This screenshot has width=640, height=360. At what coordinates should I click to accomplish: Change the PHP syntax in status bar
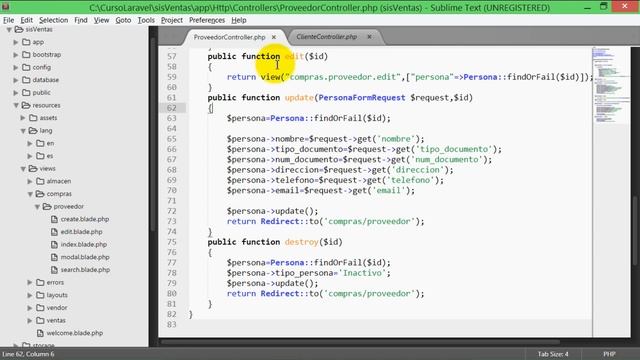pos(609,354)
